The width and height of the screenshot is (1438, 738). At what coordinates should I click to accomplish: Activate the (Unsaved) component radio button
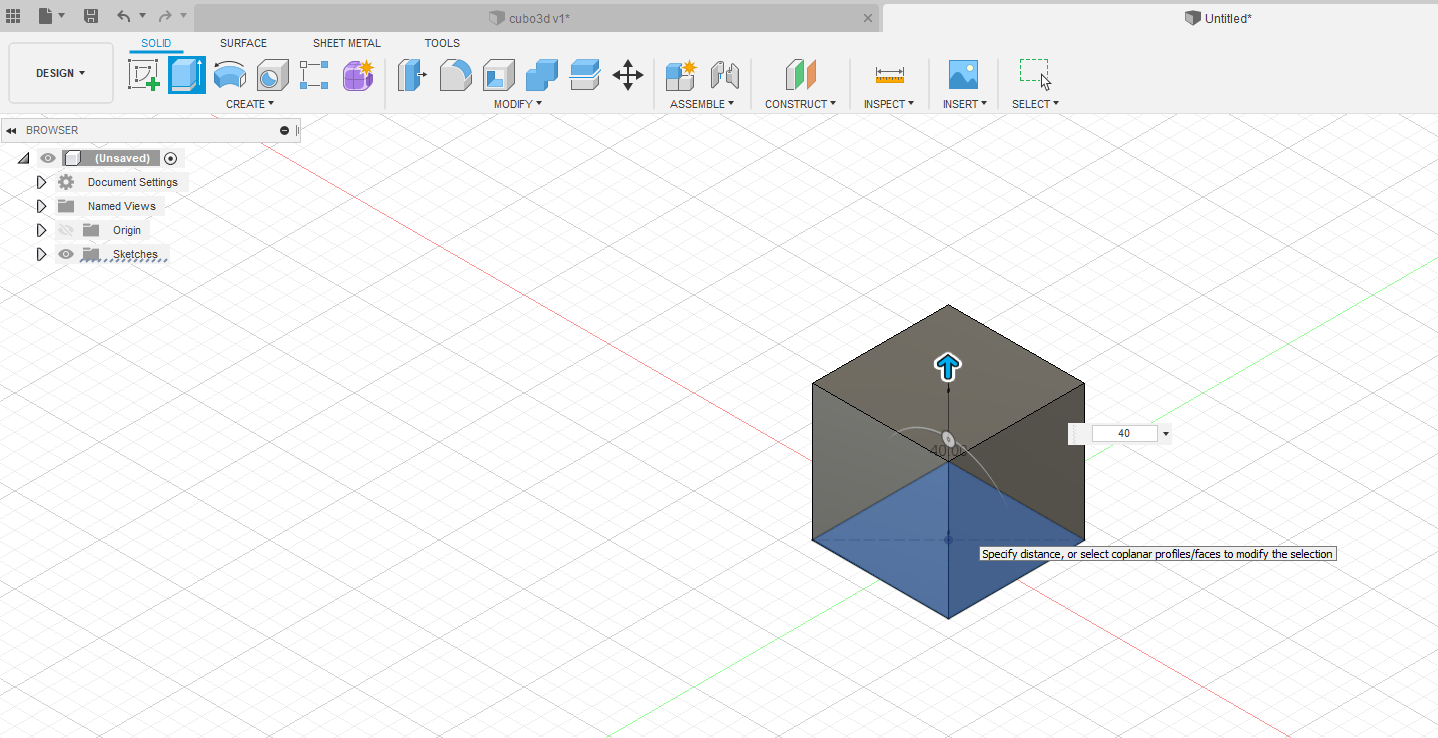tap(171, 158)
